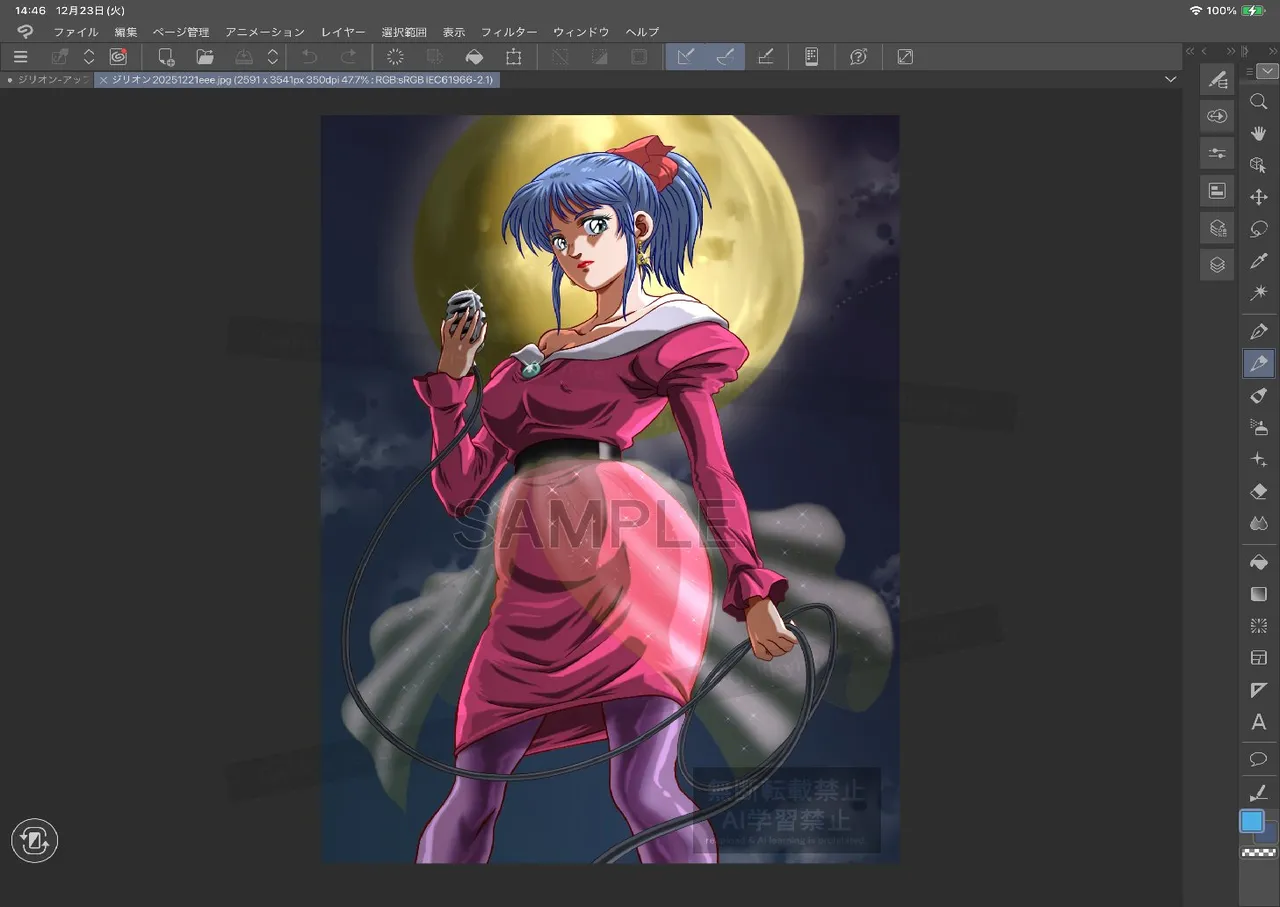The width and height of the screenshot is (1280, 907).
Task: Open the 選択範囲 menu
Action: point(404,32)
